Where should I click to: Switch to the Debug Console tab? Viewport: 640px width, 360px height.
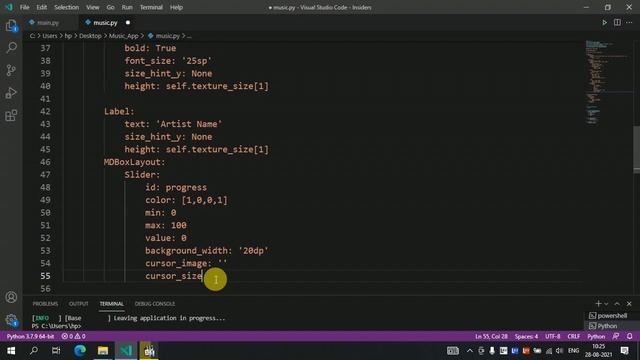155,304
